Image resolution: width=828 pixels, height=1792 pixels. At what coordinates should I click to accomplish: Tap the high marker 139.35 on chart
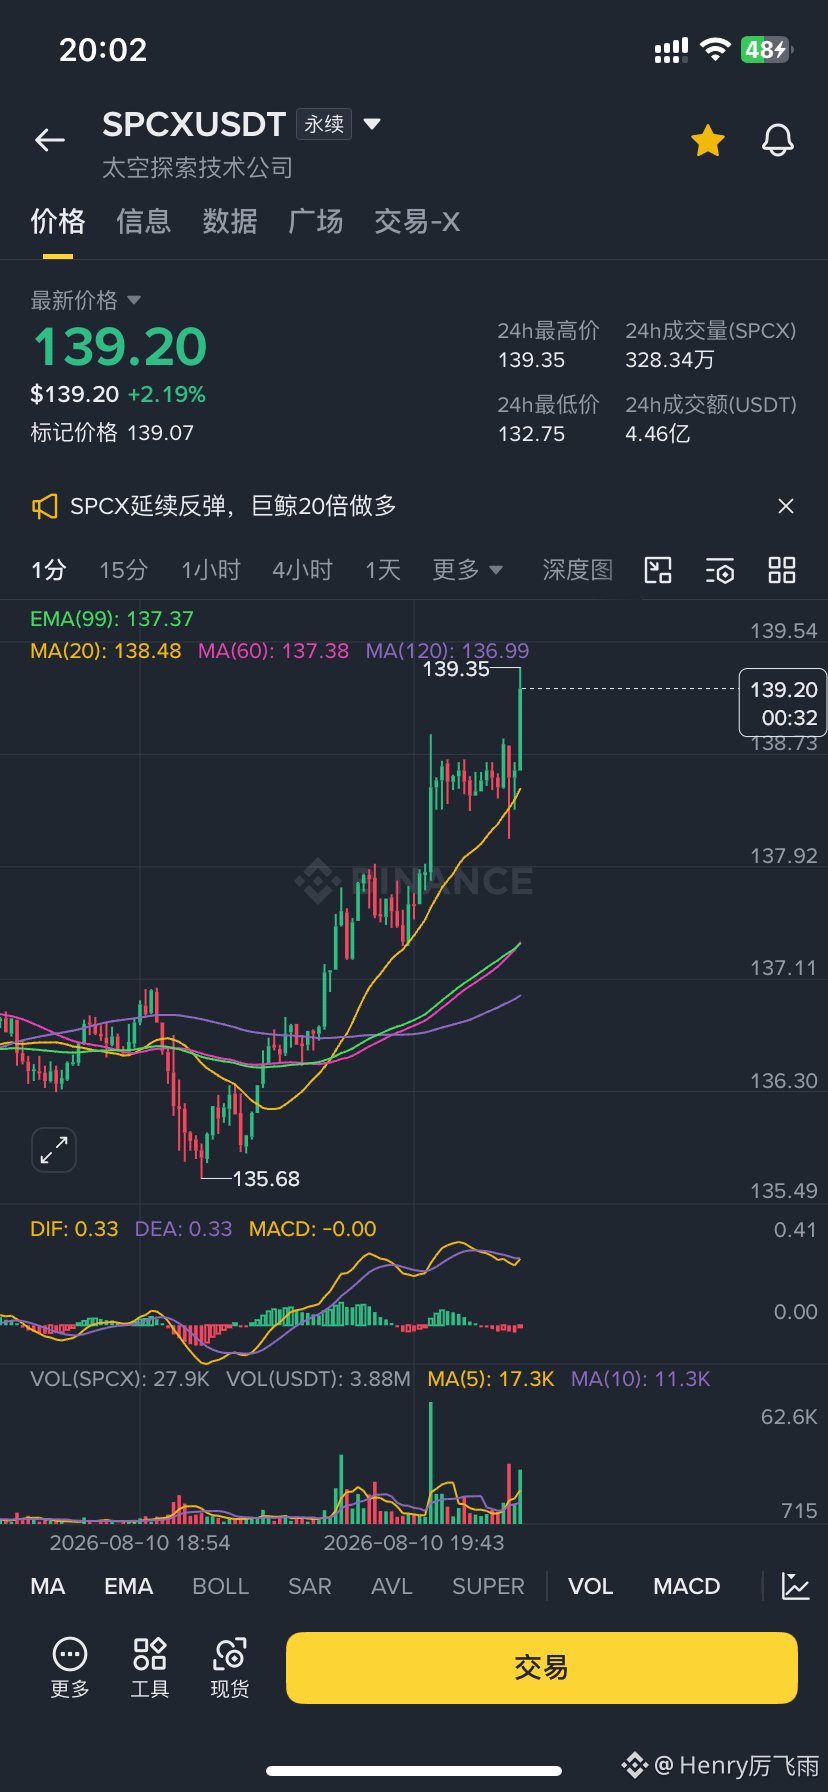(456, 669)
